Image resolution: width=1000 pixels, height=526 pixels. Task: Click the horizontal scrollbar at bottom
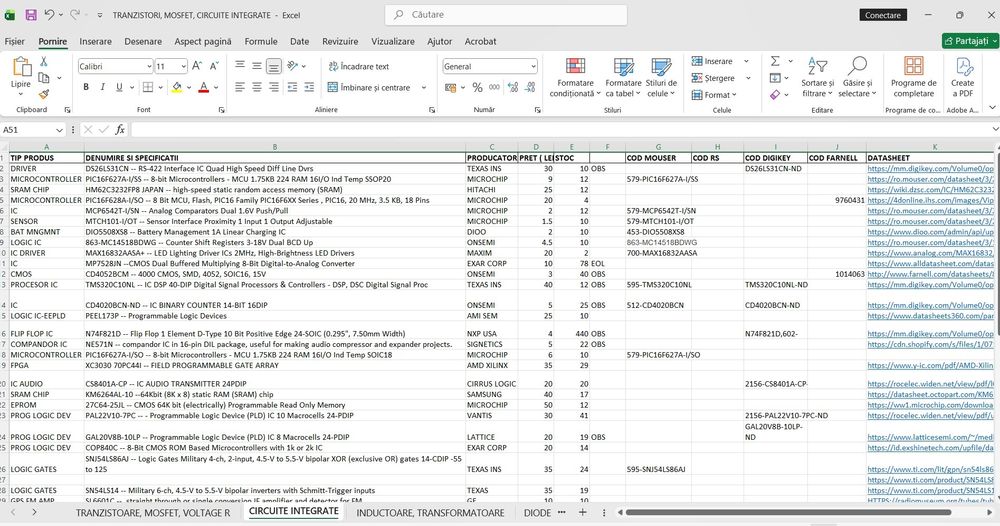coord(789,512)
